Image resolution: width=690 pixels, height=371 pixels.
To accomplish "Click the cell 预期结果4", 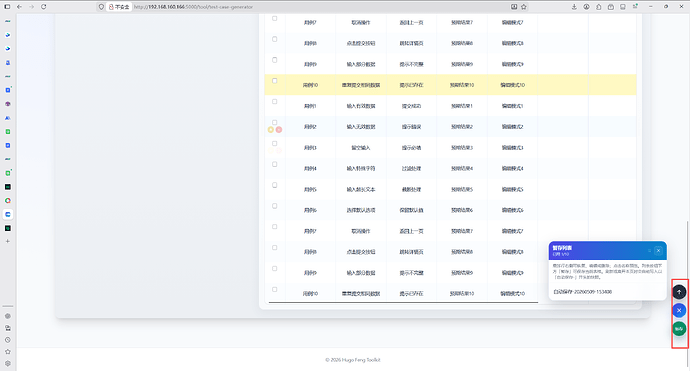I will [462, 169].
